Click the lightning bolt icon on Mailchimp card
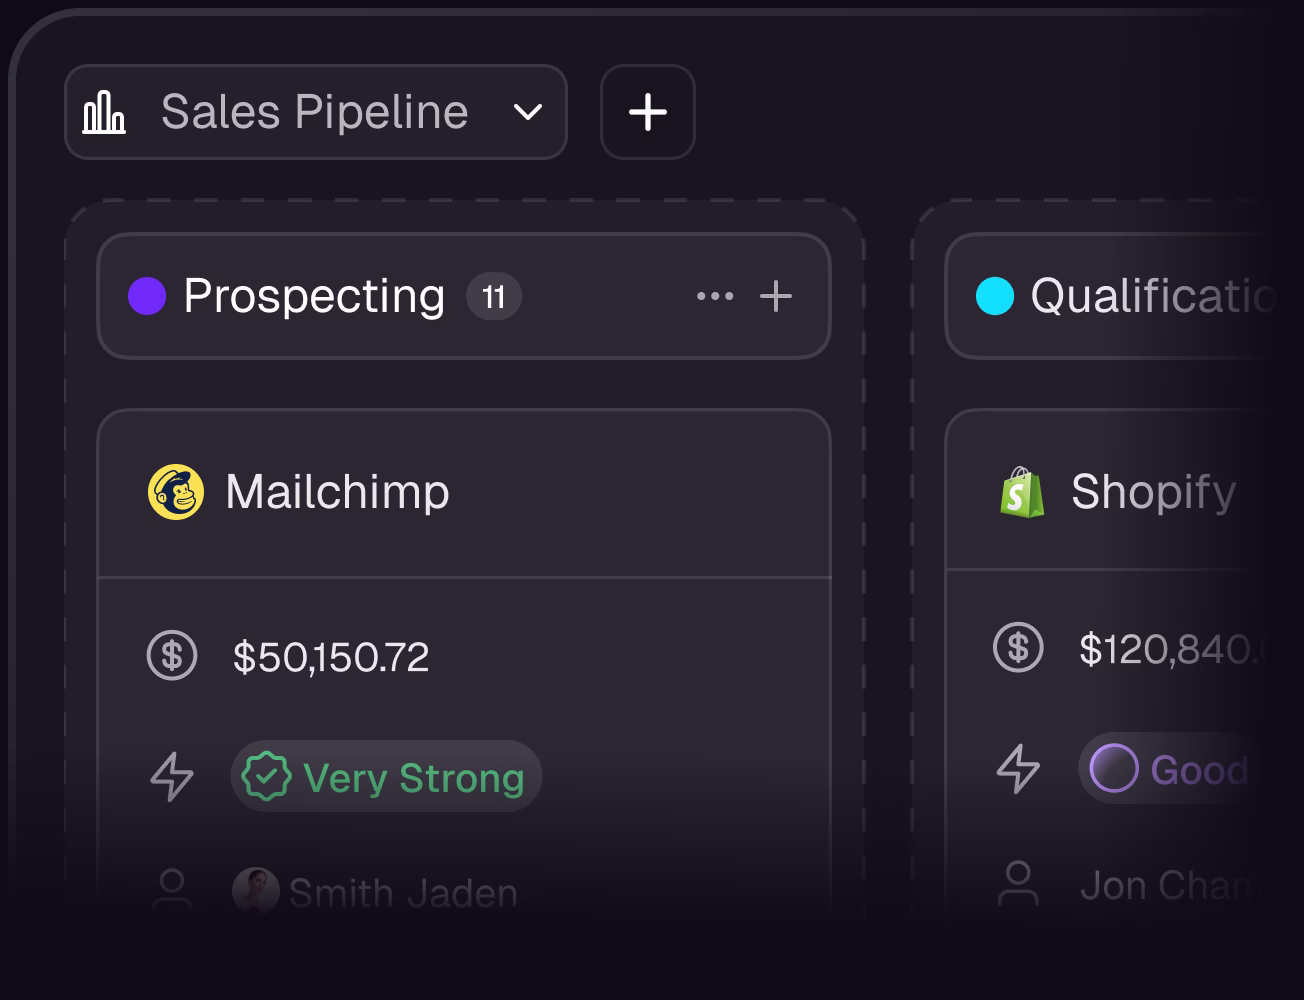 tap(172, 777)
